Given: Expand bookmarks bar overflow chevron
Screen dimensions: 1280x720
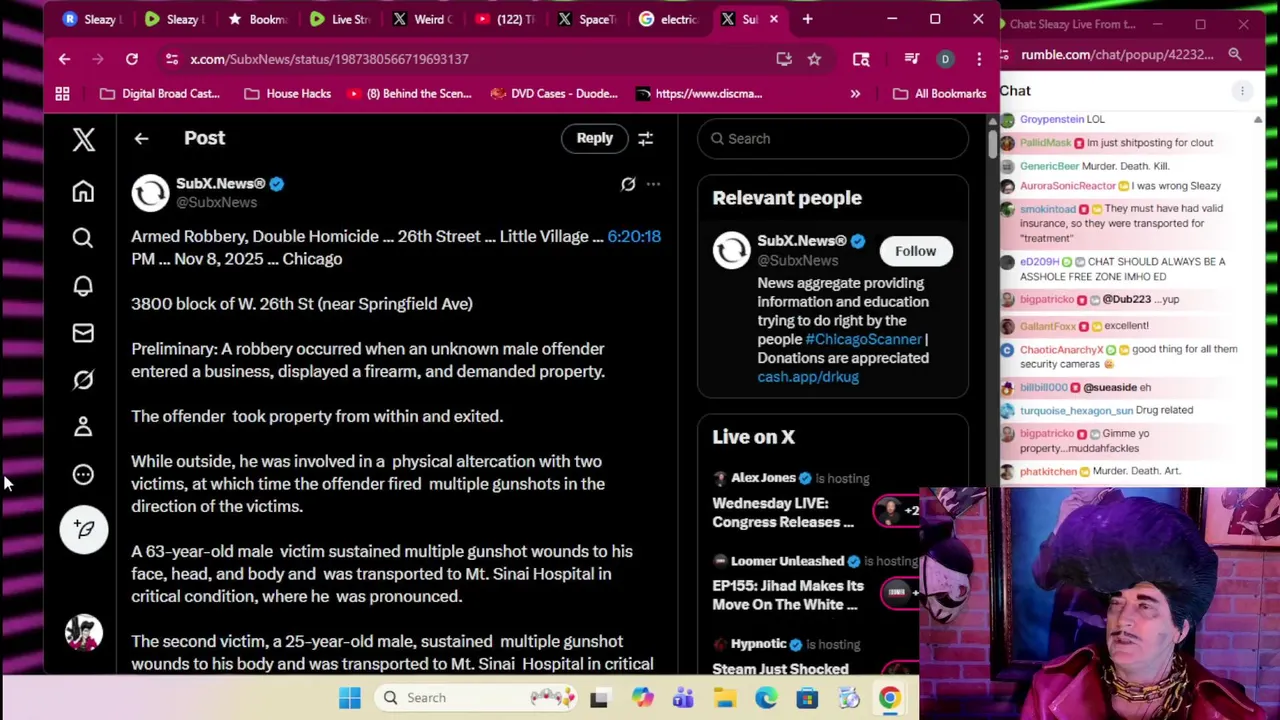Looking at the screenshot, I should coord(855,94).
